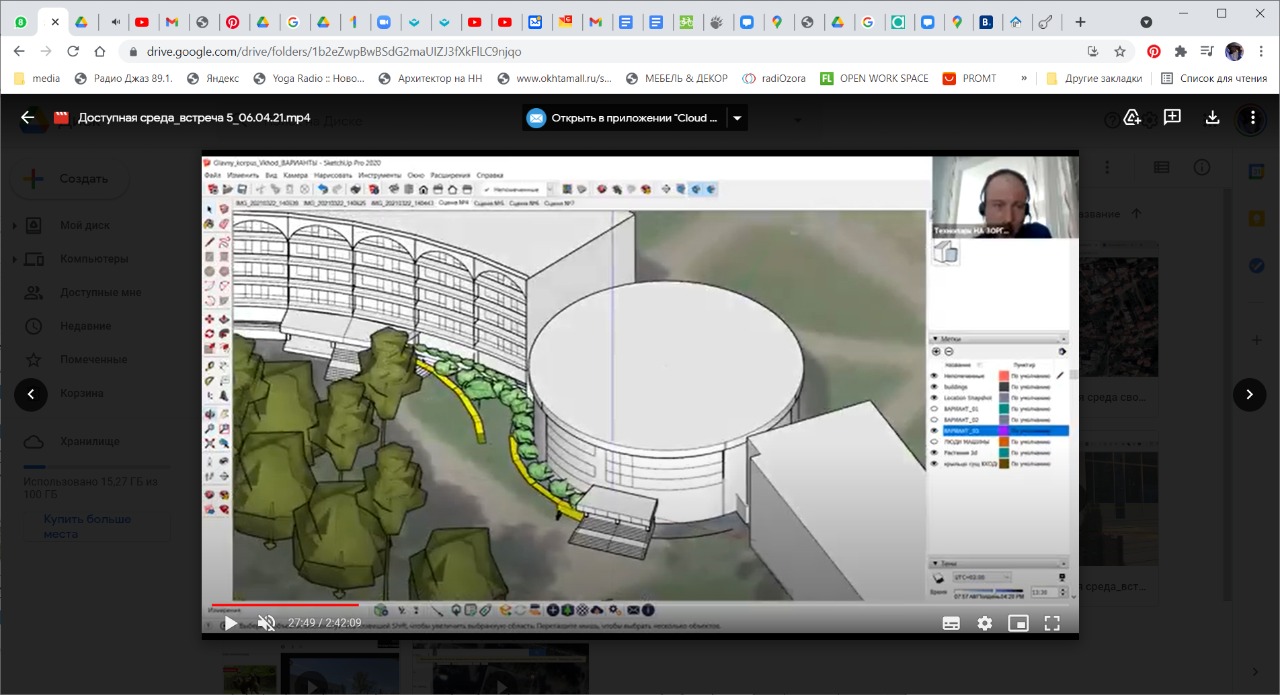
Task: Switch to the Booking B. tab
Action: point(986,21)
